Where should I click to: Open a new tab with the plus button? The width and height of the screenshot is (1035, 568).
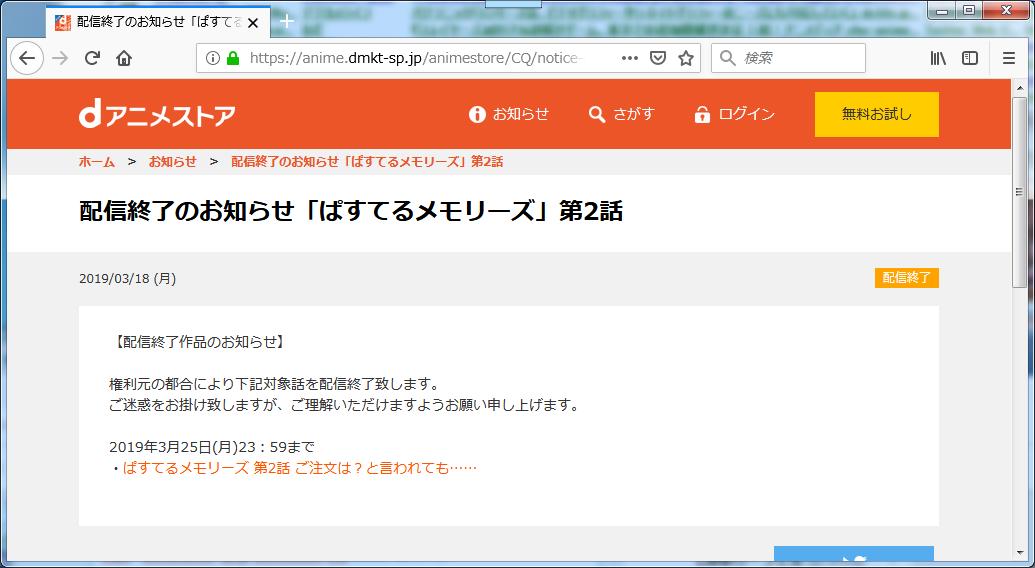tap(286, 21)
